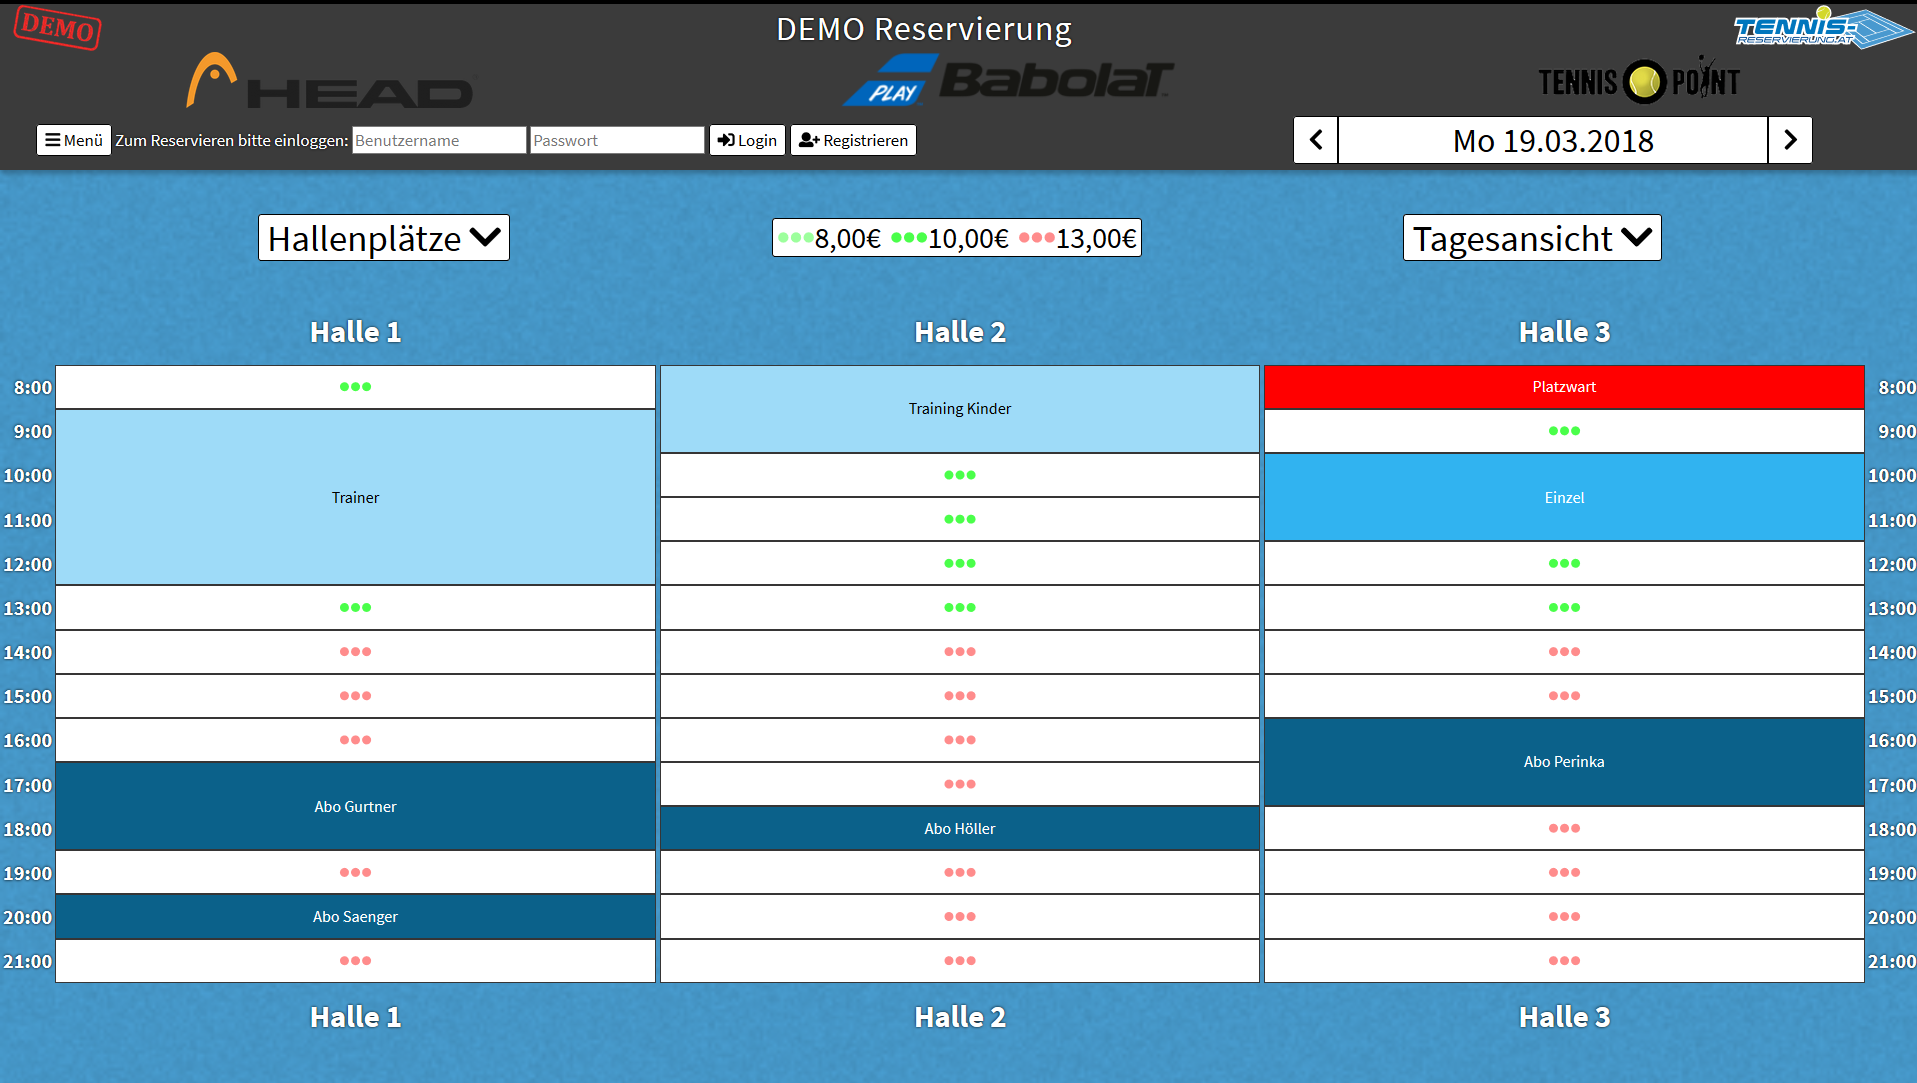Open the Tagesansicht view dropdown

(x=1531, y=238)
